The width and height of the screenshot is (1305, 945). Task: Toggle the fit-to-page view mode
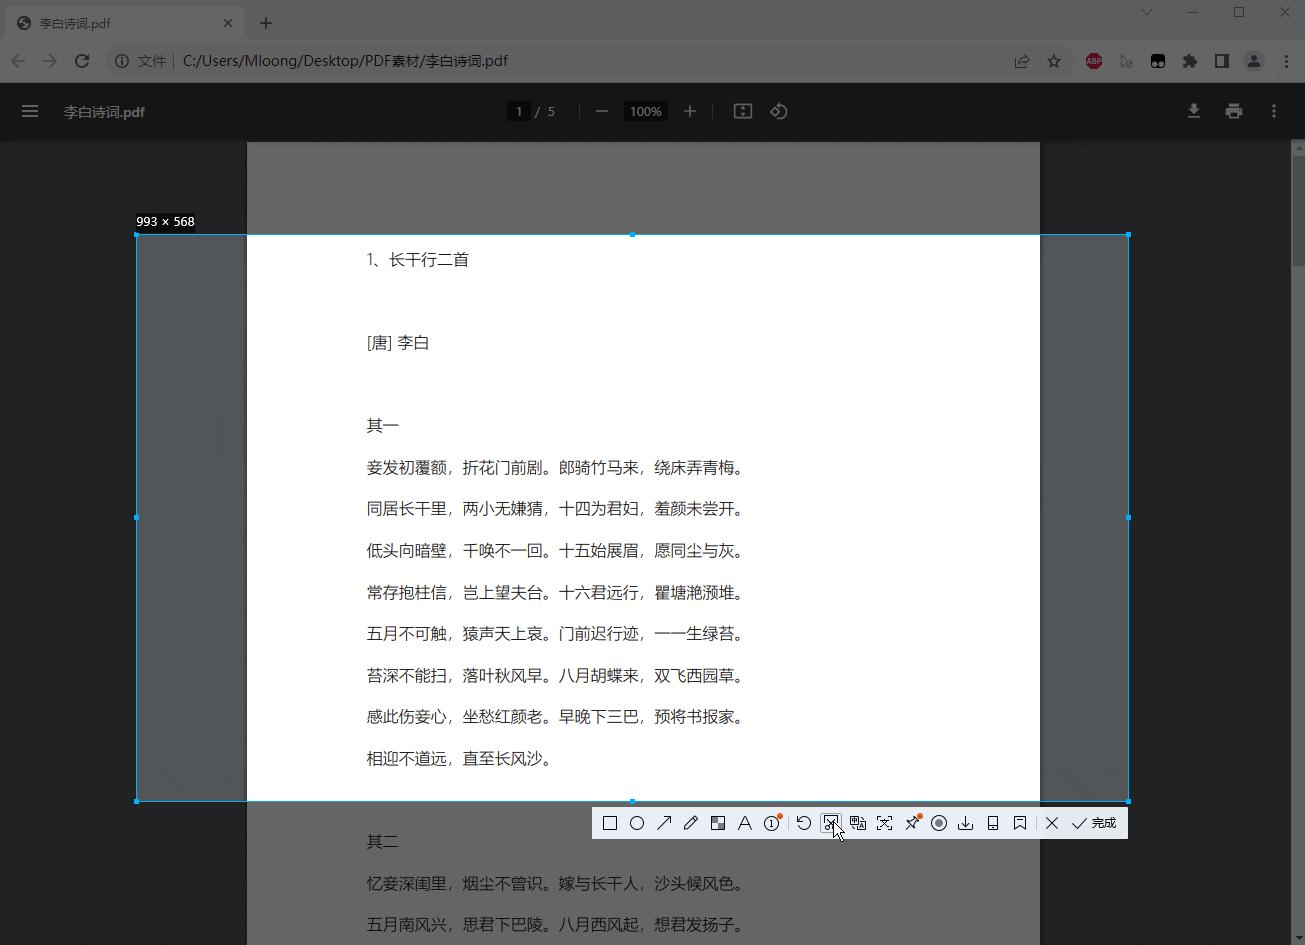(x=742, y=111)
